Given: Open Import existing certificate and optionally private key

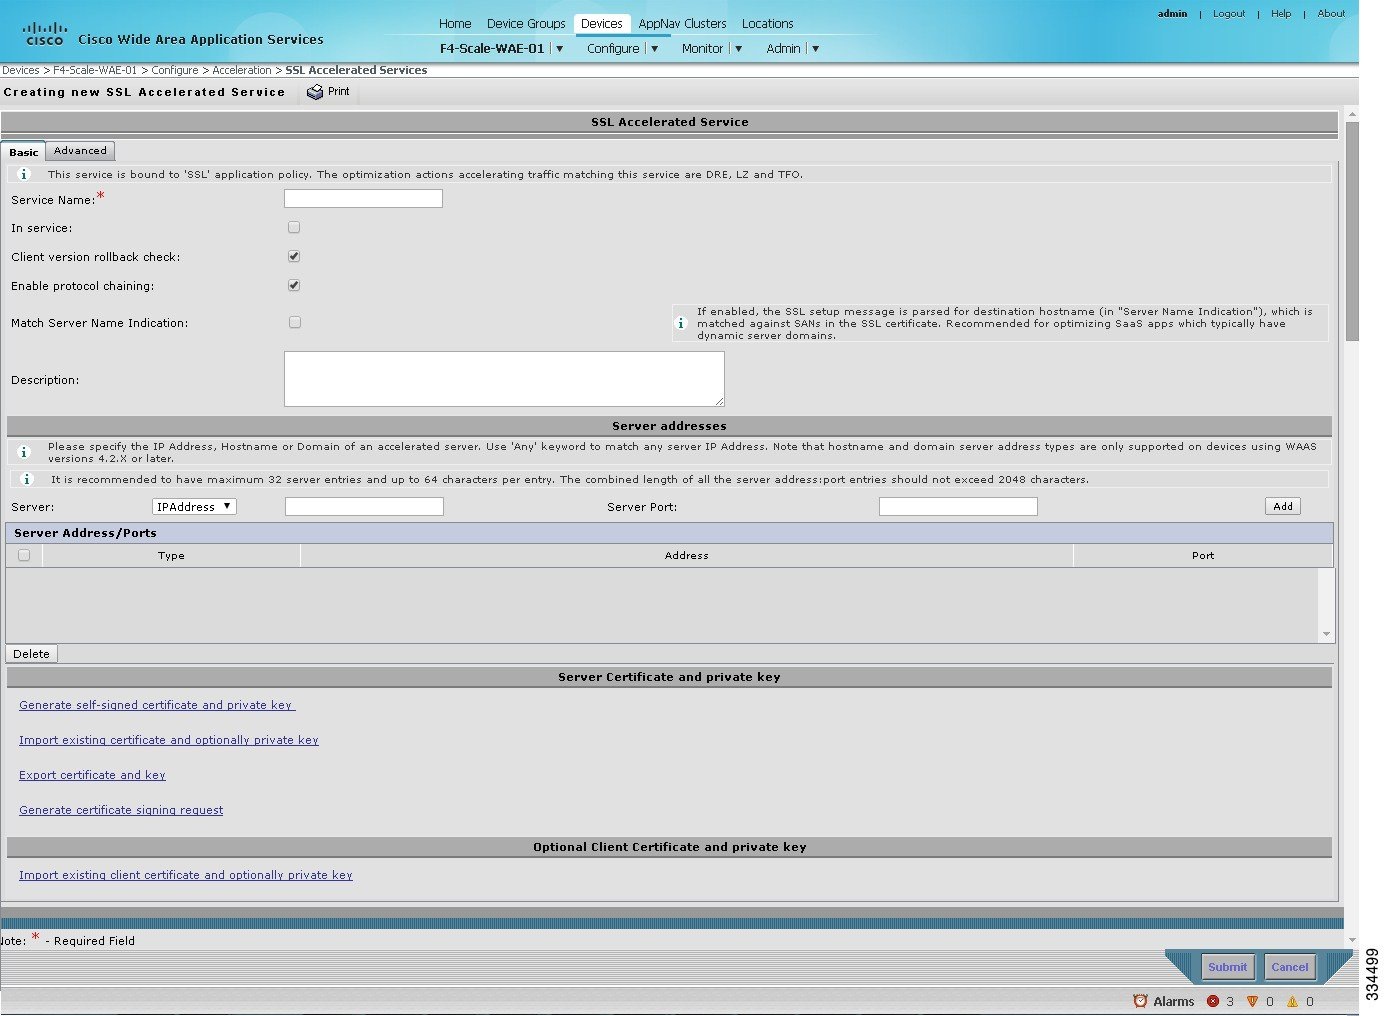Looking at the screenshot, I should point(169,740).
